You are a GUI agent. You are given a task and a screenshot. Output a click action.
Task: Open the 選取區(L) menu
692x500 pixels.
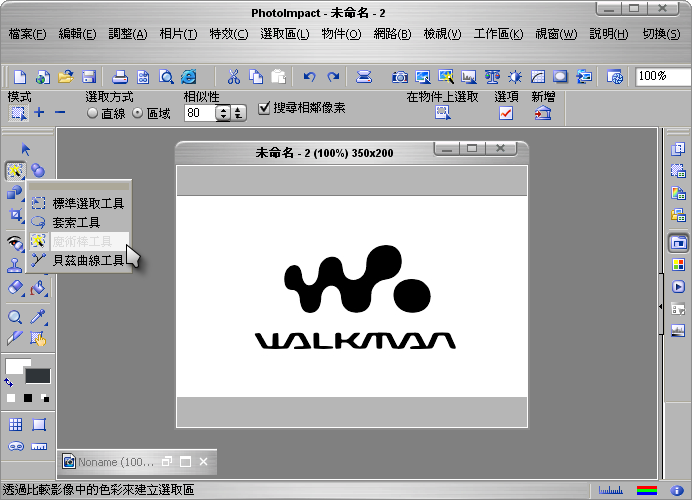pos(285,34)
